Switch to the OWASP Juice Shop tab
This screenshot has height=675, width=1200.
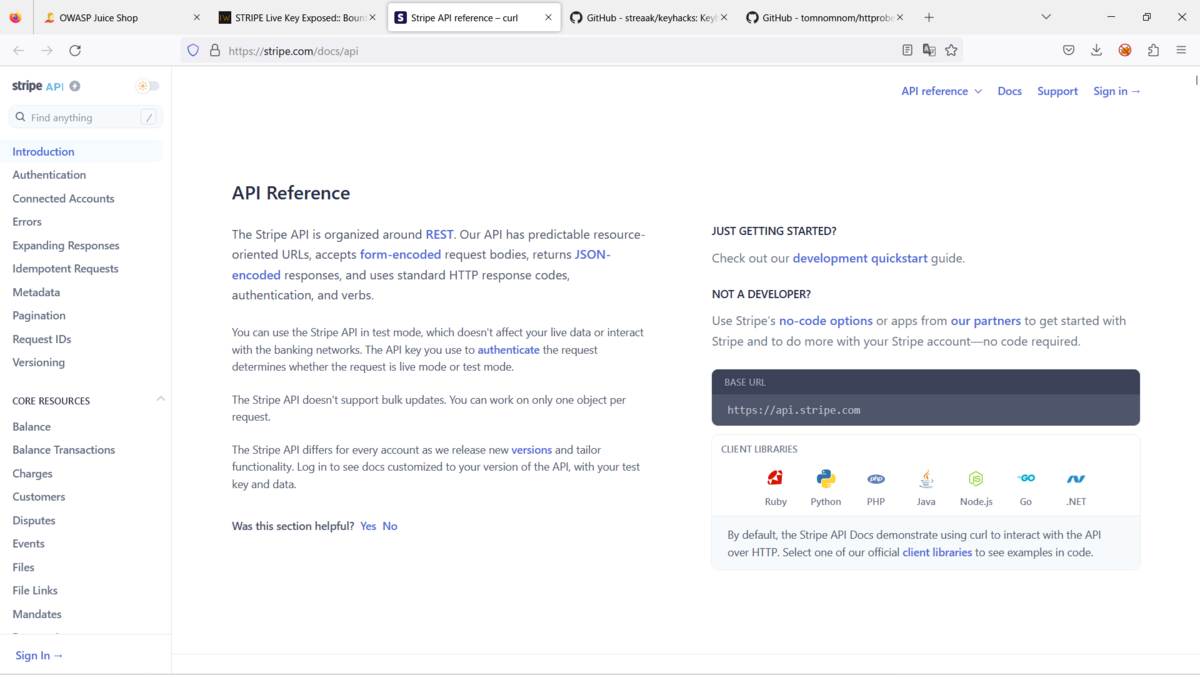pos(122,17)
